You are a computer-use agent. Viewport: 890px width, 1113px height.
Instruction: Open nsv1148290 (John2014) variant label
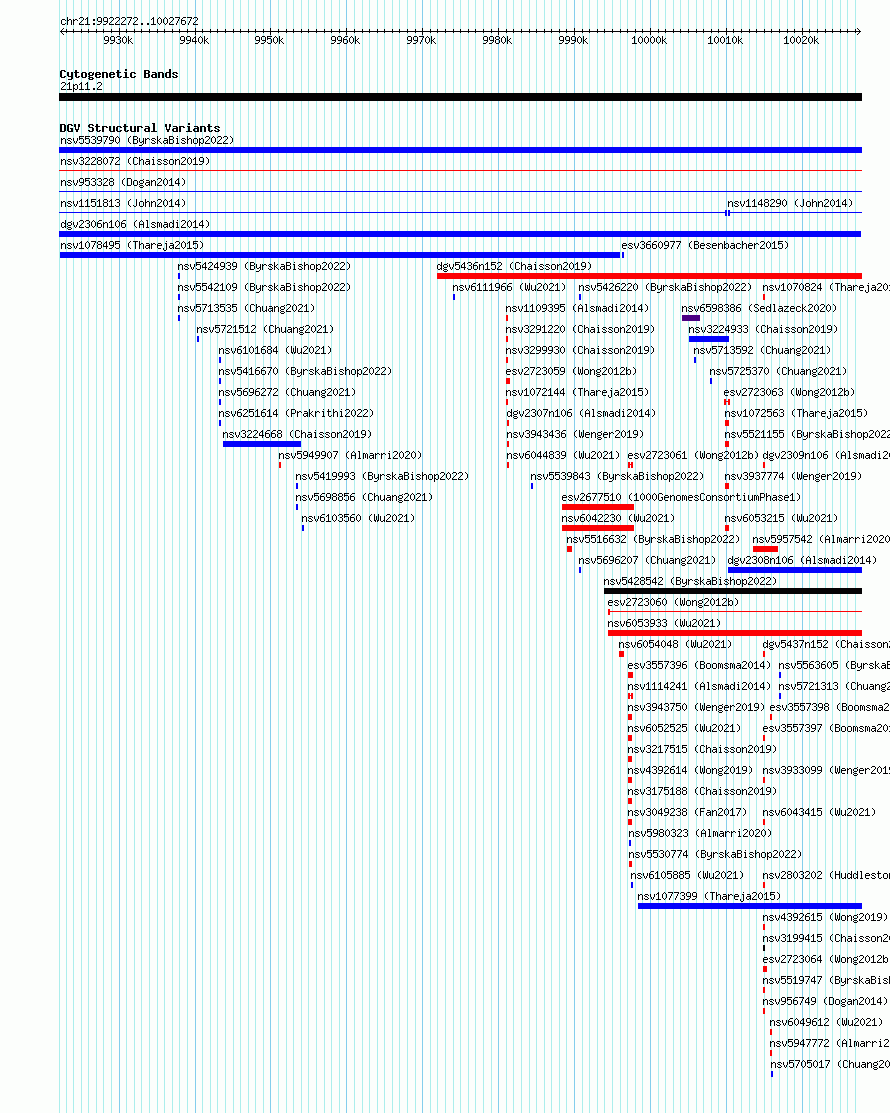coord(790,204)
